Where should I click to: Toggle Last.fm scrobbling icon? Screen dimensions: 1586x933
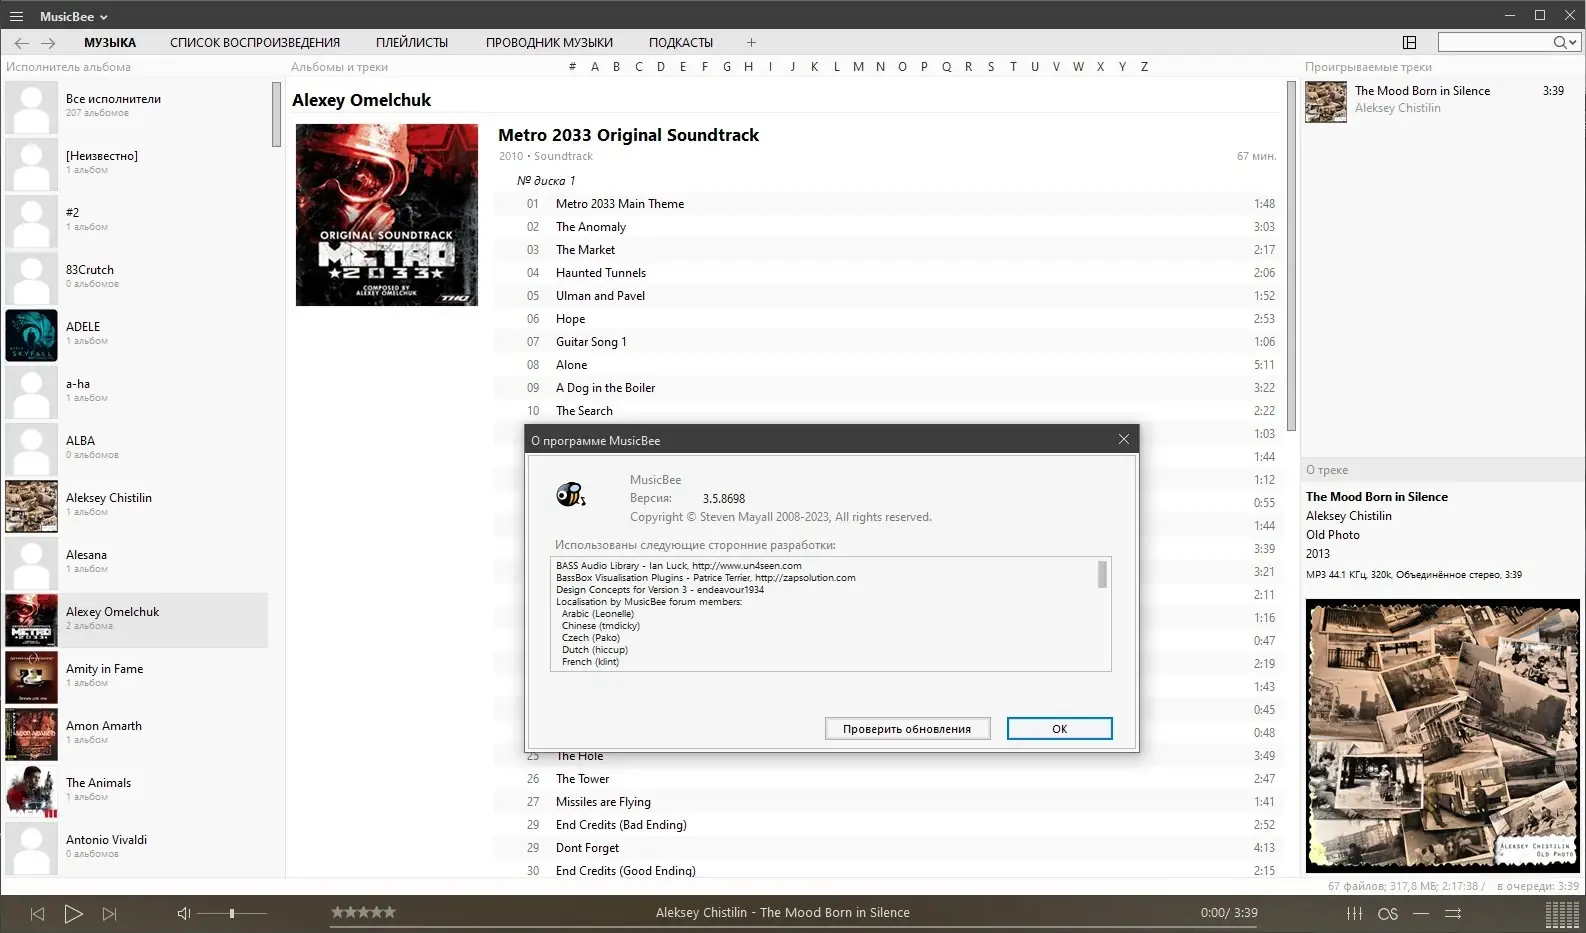(x=1388, y=913)
